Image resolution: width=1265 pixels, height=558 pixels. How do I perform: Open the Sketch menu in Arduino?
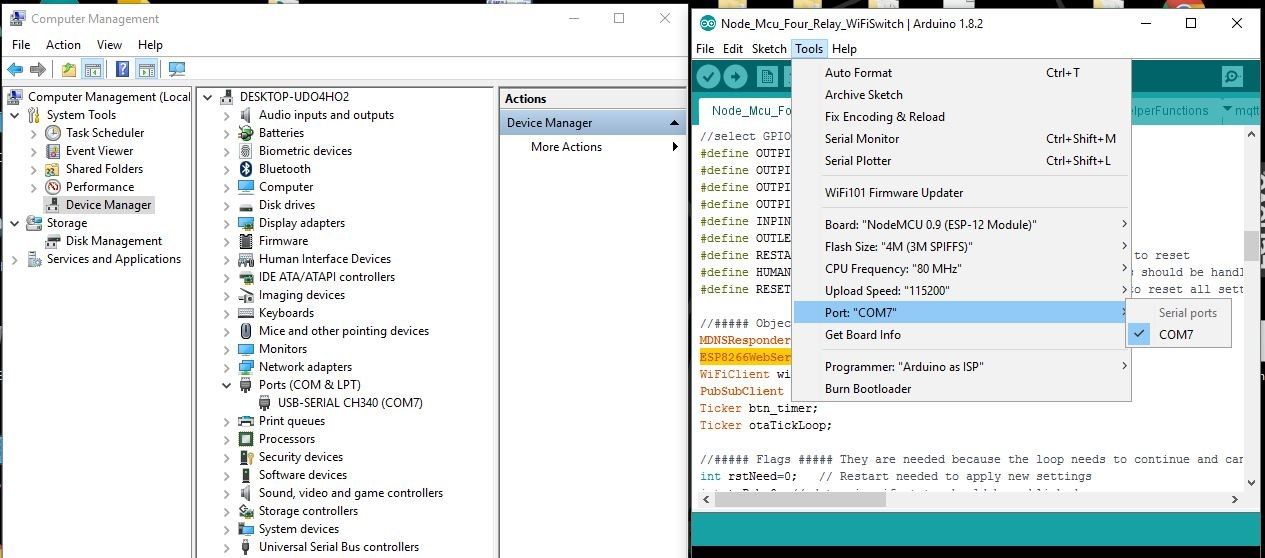769,48
